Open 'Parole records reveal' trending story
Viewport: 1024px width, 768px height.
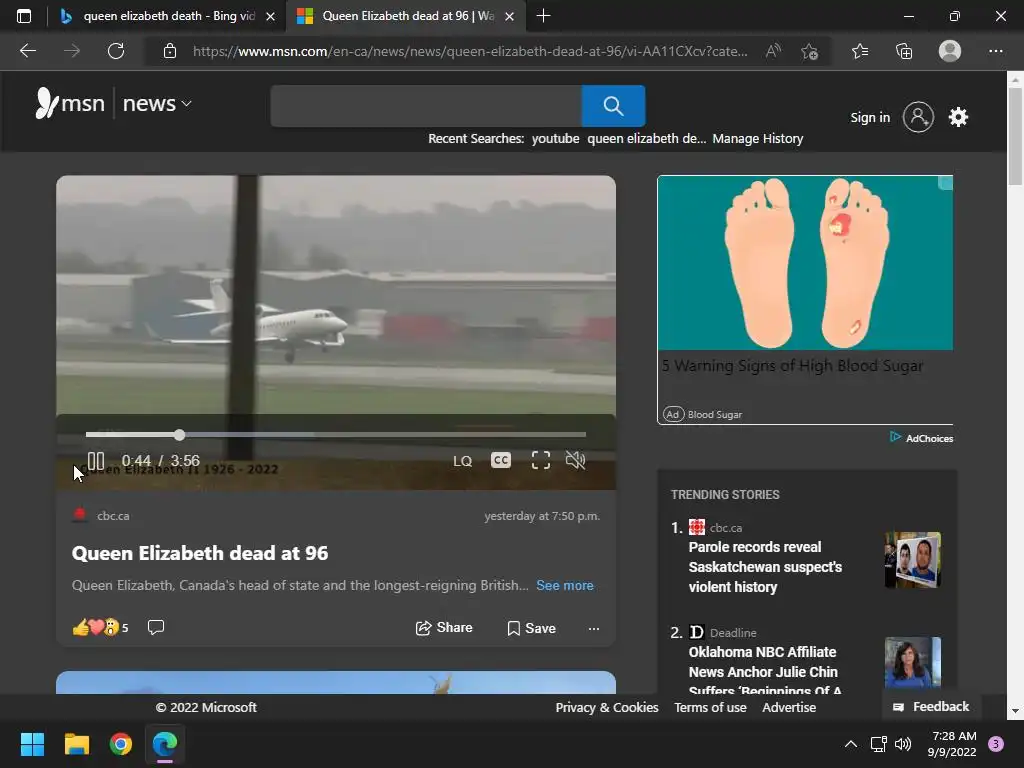765,567
